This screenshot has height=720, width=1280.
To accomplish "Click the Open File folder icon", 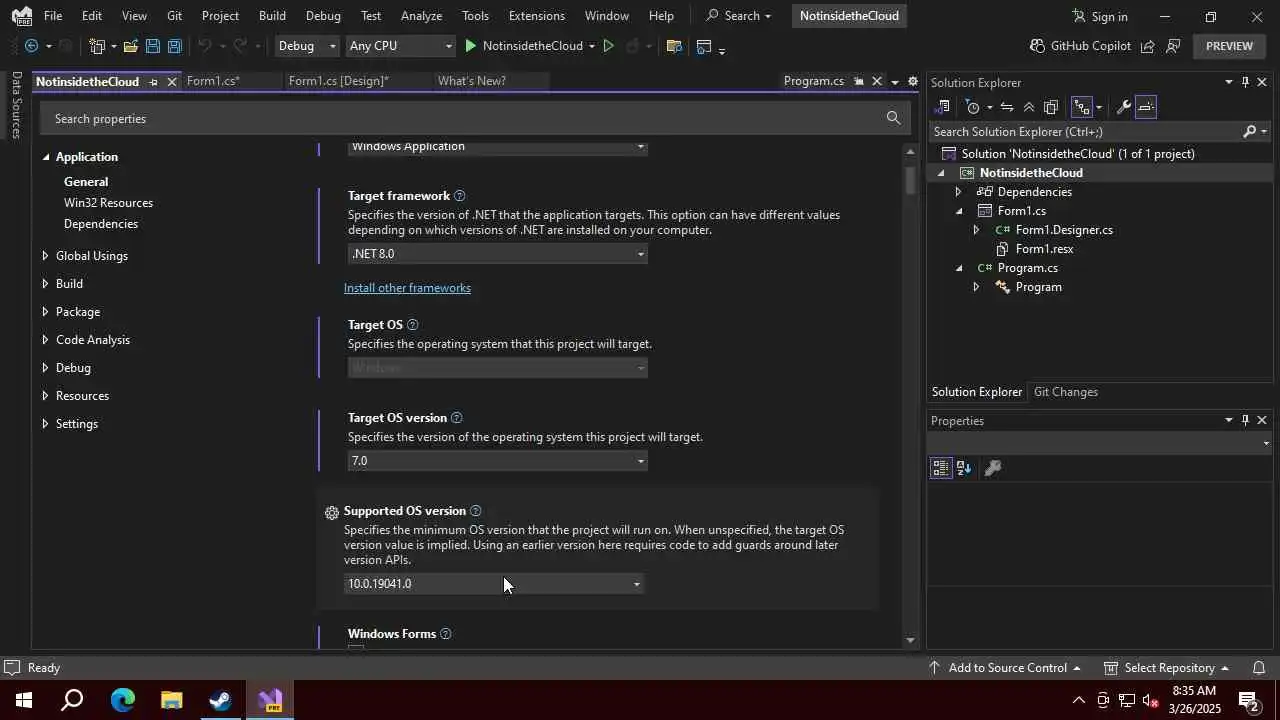I will click(130, 46).
